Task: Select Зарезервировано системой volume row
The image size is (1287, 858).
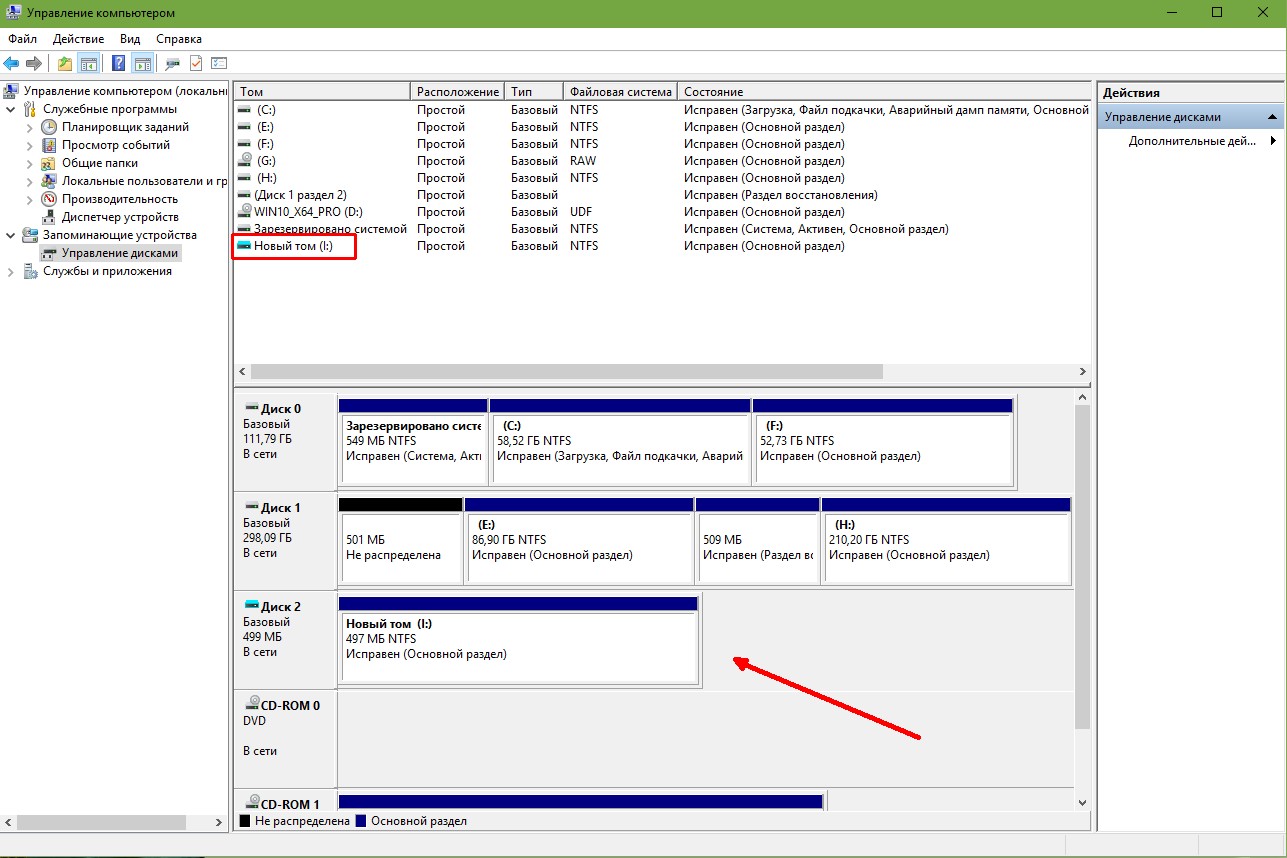Action: 662,229
